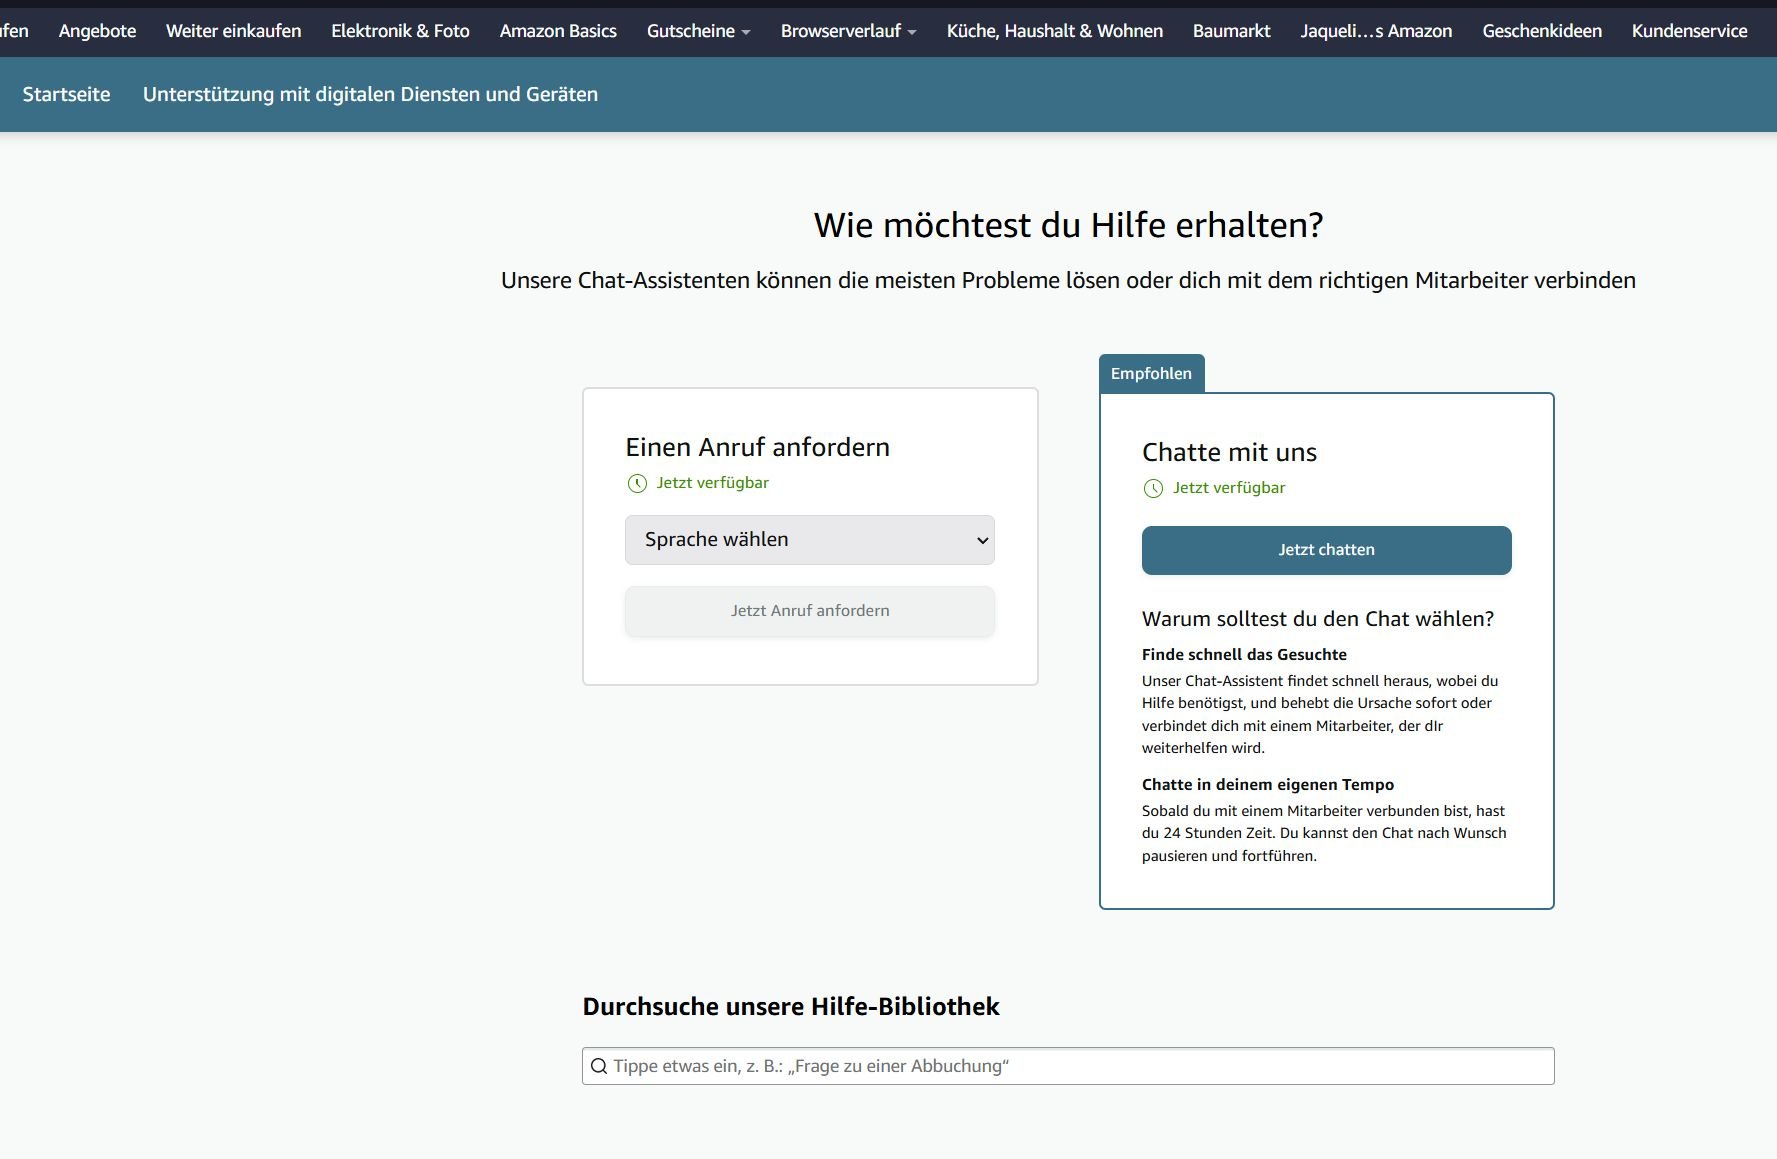Open Geschenkideen page
The width and height of the screenshot is (1777, 1159).
(x=1541, y=31)
